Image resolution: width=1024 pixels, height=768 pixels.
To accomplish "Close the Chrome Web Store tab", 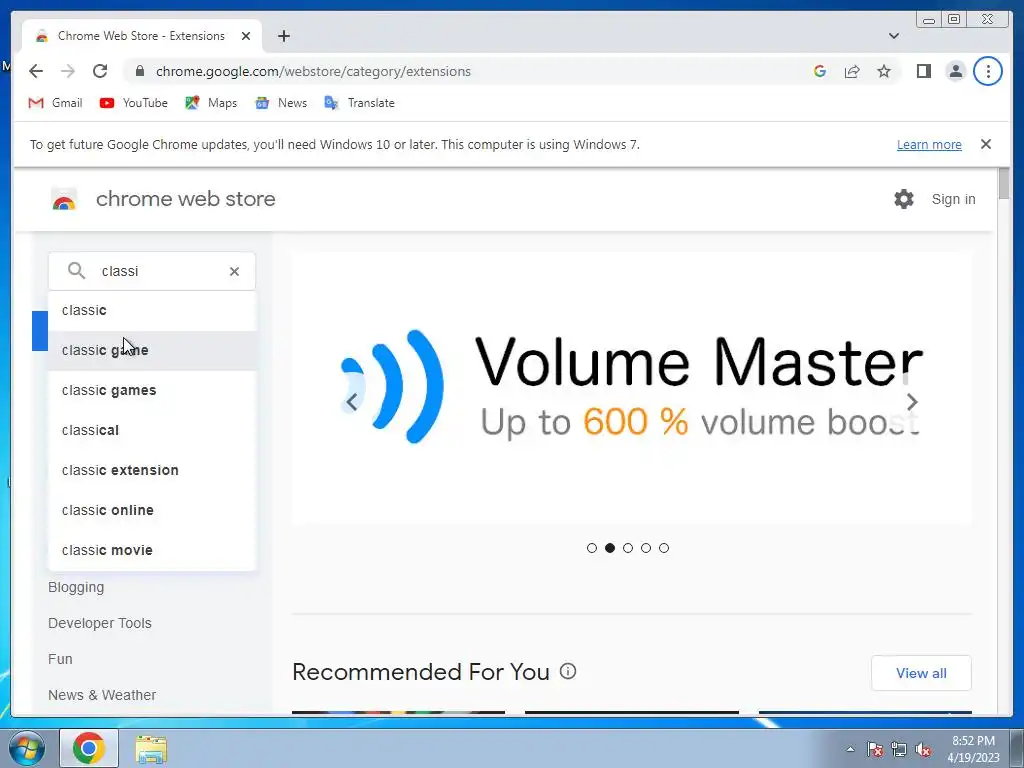I will tap(246, 36).
